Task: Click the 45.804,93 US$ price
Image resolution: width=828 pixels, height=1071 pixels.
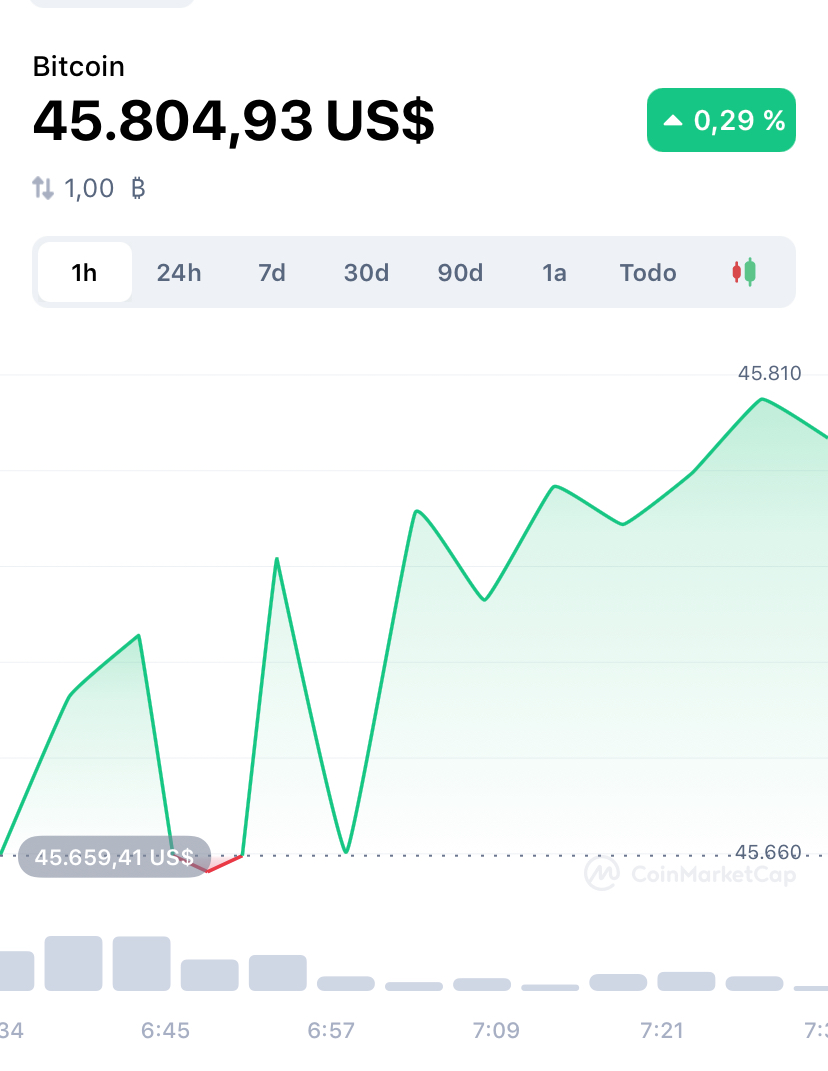Action: 234,121
